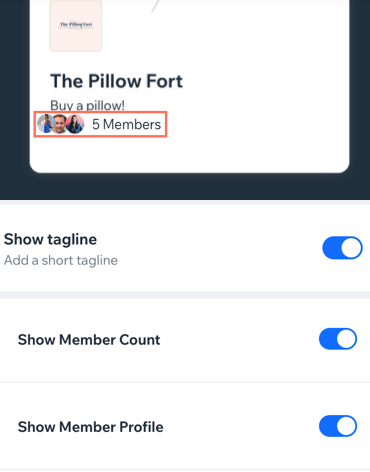Select the red-outlined members highlight box
Image resolution: width=370 pixels, height=472 pixels.
[100, 124]
